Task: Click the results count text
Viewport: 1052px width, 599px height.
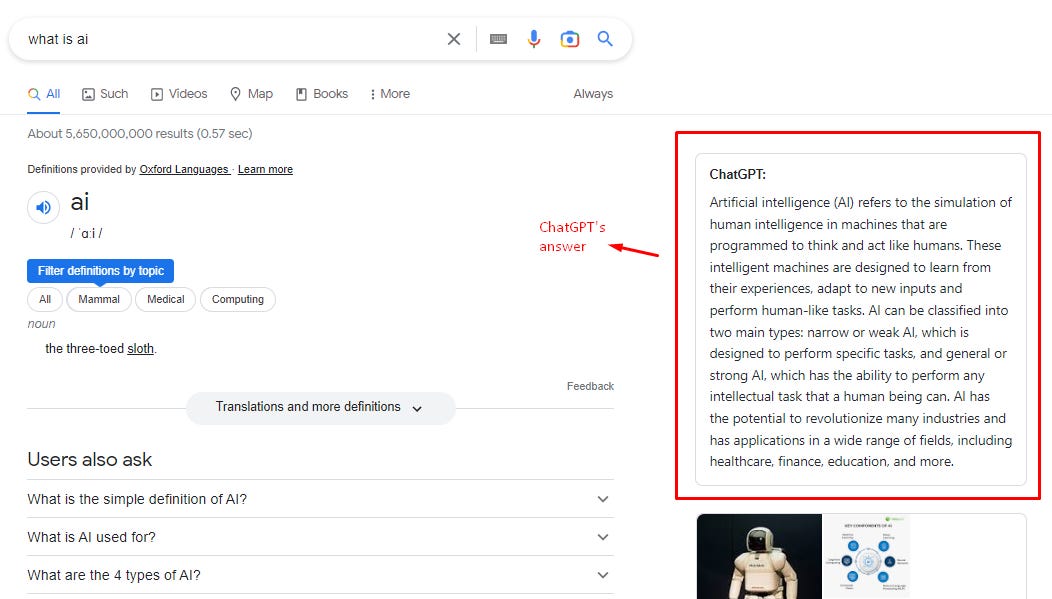Action: (x=140, y=133)
